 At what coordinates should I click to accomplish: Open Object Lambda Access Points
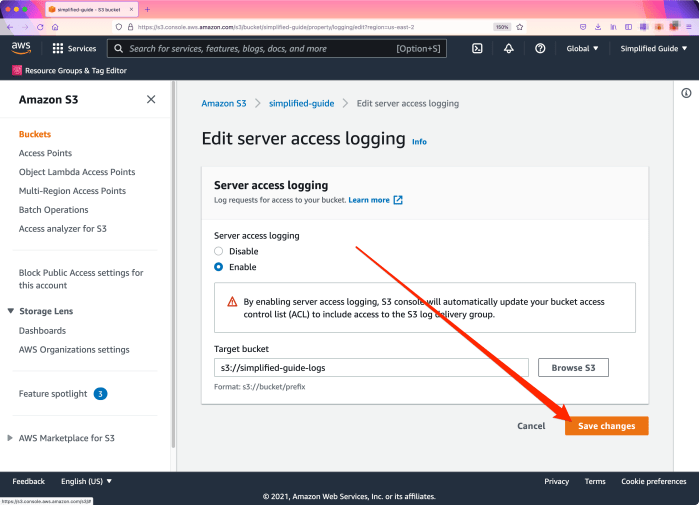77,172
